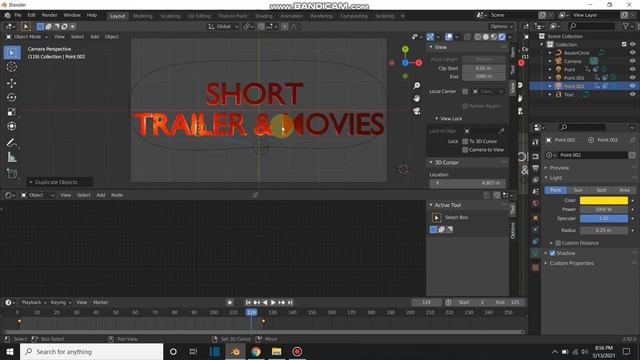Hide BezierCircle with its eye icon
Viewport: 640px width, 360px height.
click(632, 53)
